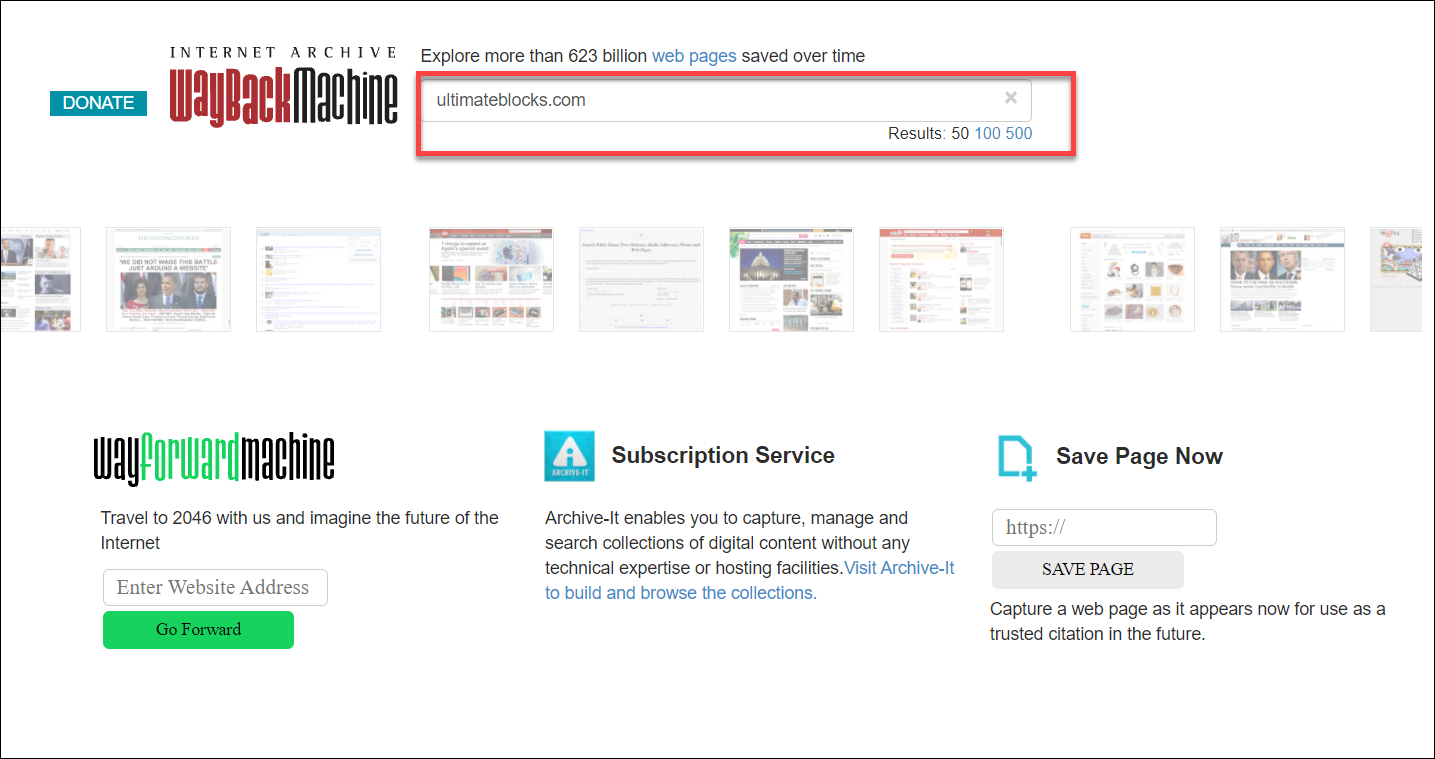
Task: Click the Archive-It icon
Action: pos(569,456)
